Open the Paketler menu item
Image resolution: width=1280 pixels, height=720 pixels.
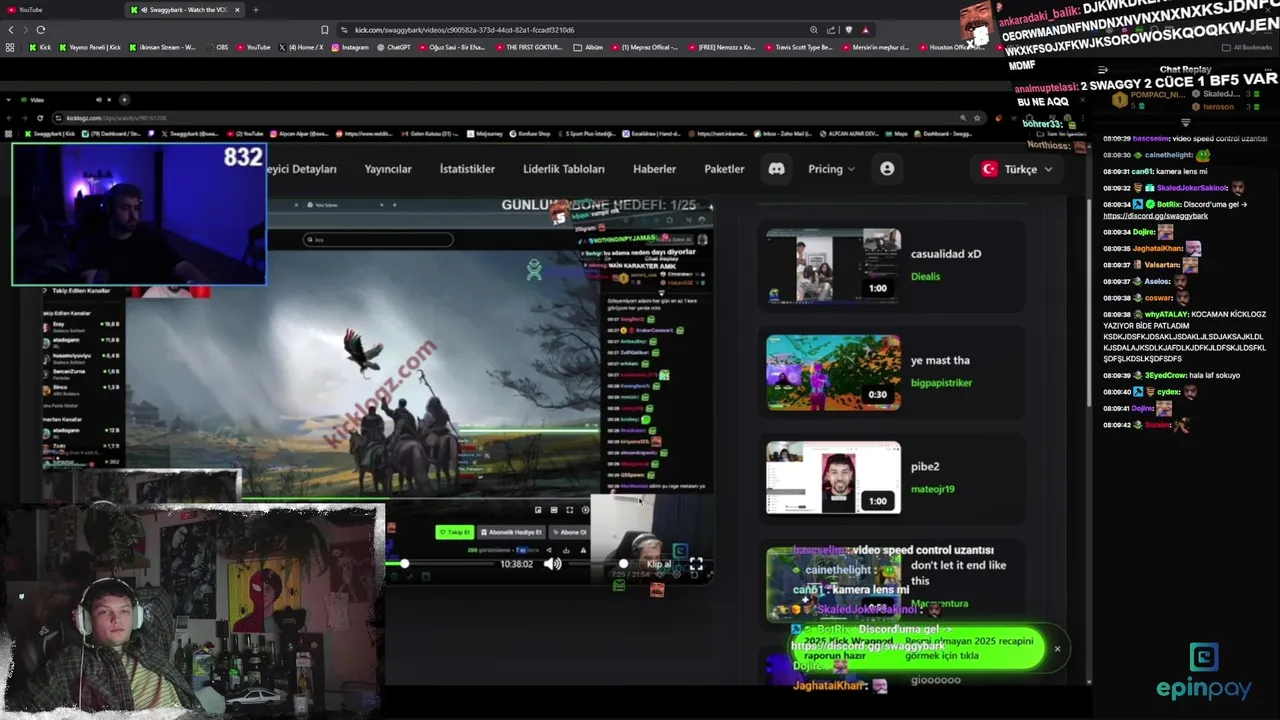click(724, 169)
